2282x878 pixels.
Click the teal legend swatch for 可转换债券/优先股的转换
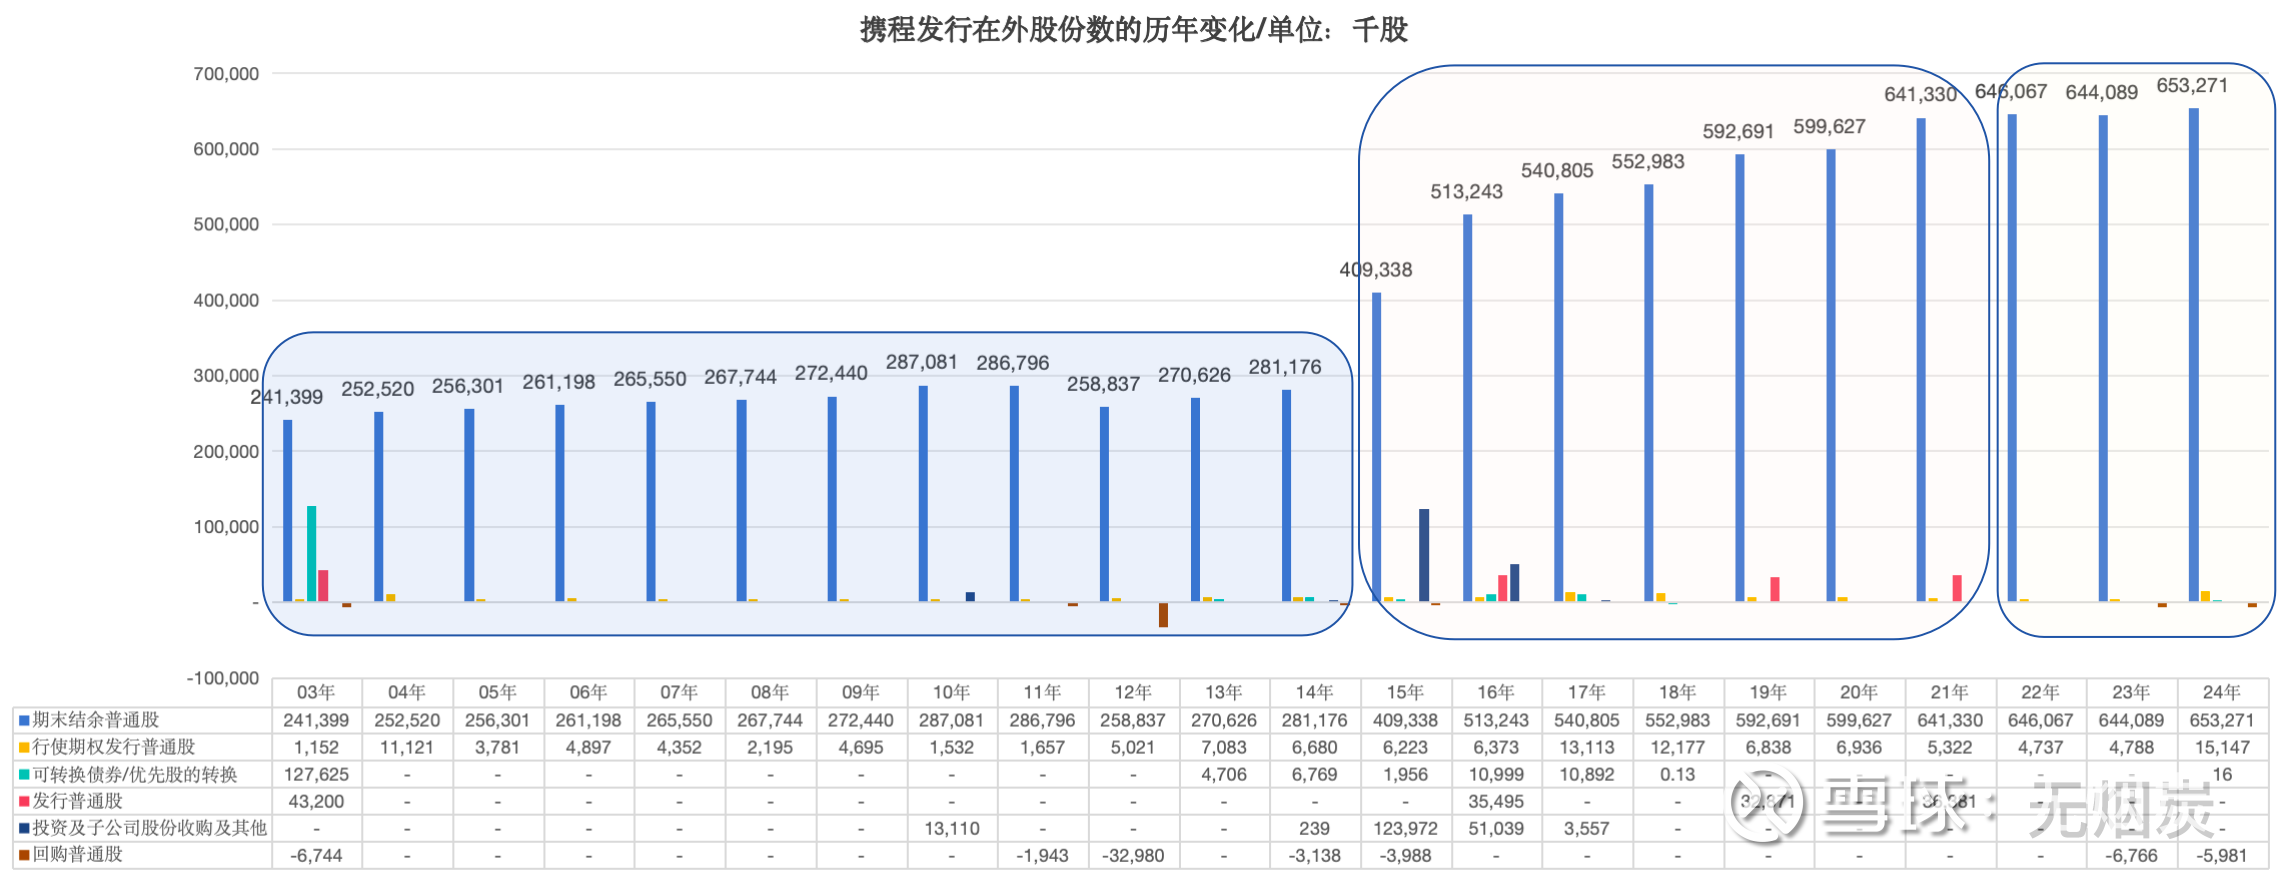[24, 774]
